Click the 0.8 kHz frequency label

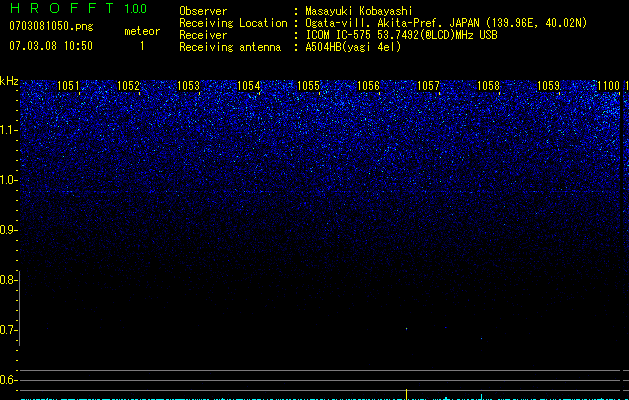coord(8,280)
